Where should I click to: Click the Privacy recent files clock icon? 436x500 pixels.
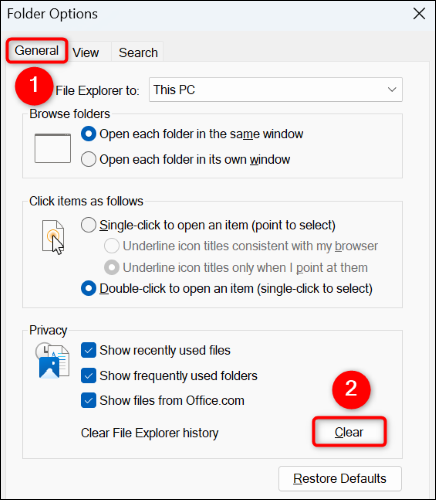[52, 361]
